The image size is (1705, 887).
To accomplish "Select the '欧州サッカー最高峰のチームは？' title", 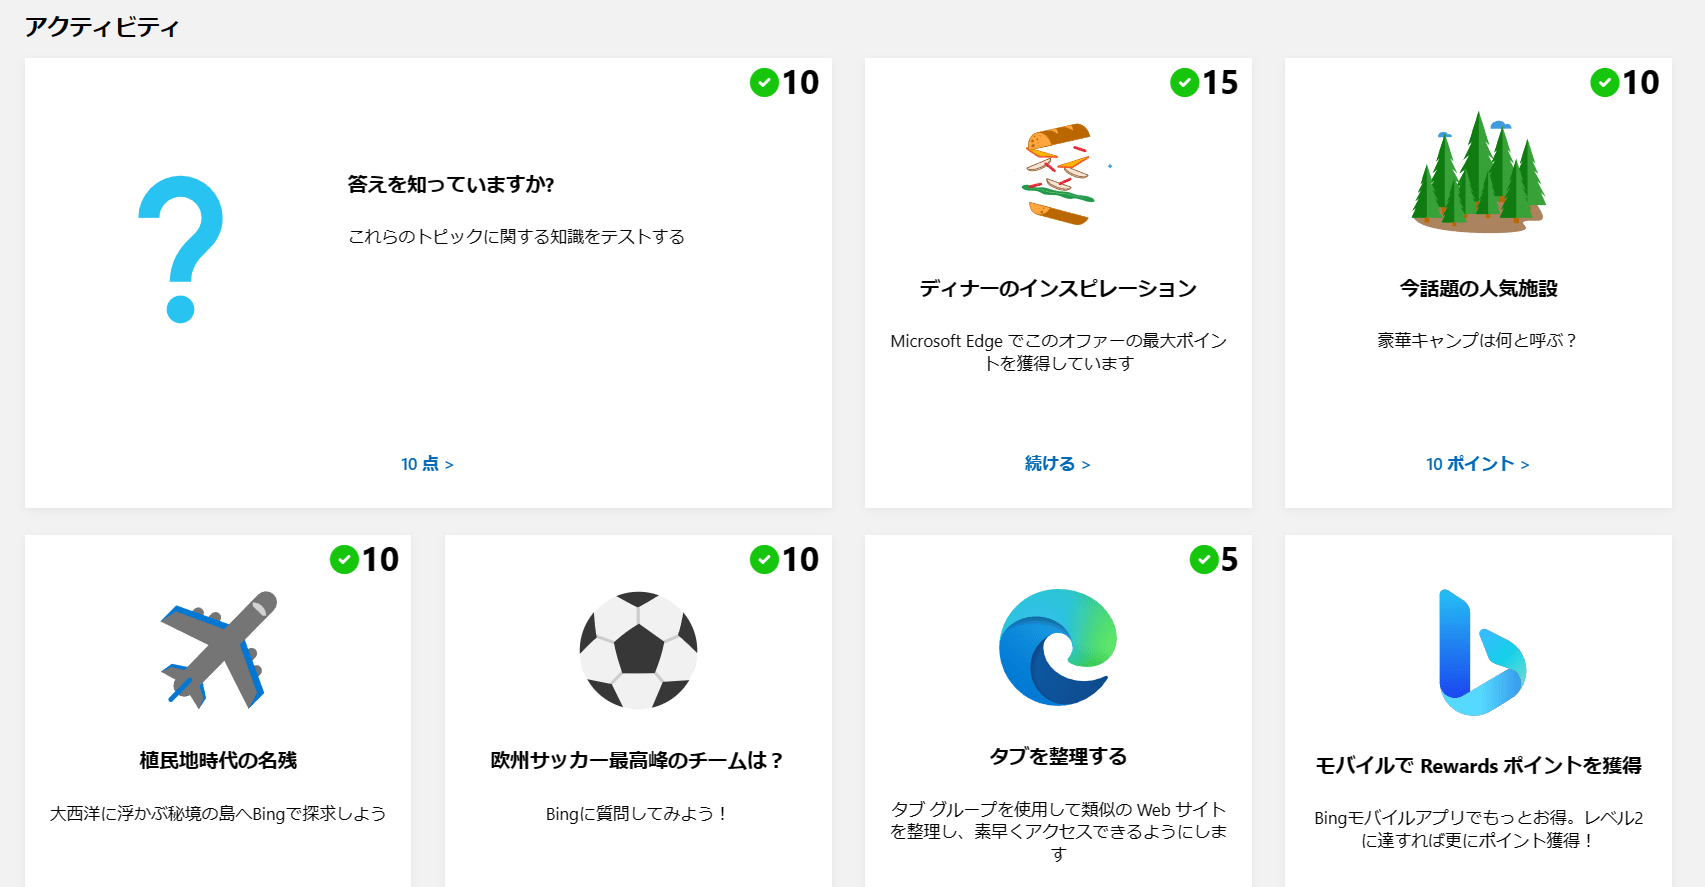I will point(637,761).
